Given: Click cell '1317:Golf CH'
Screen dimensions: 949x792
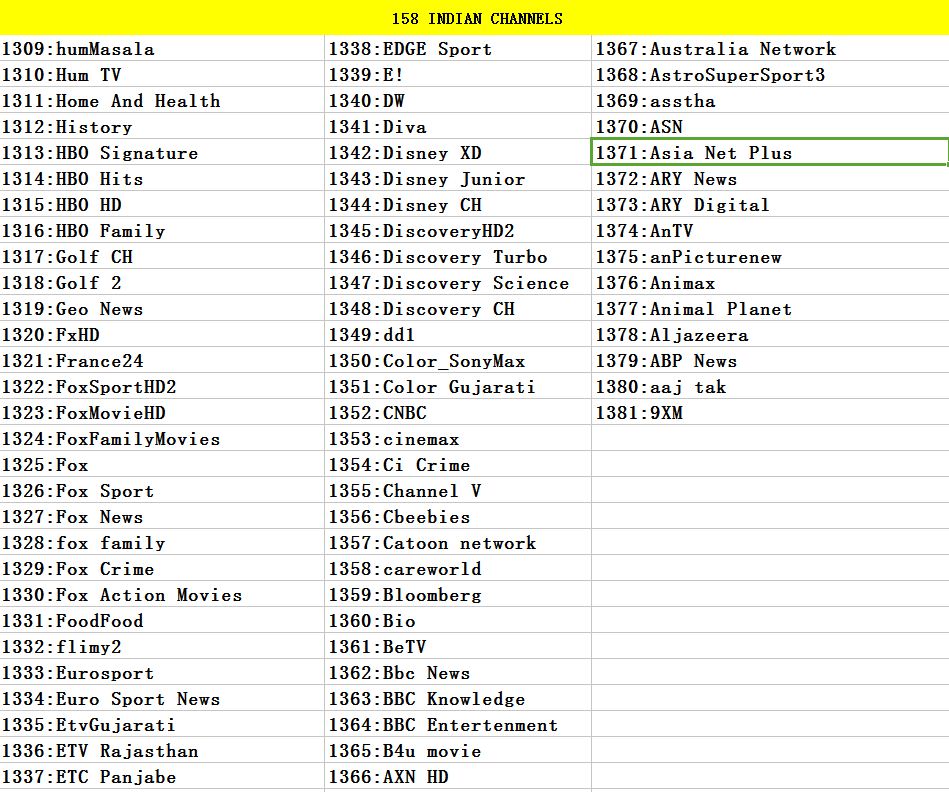Looking at the screenshot, I should click(x=162, y=257).
